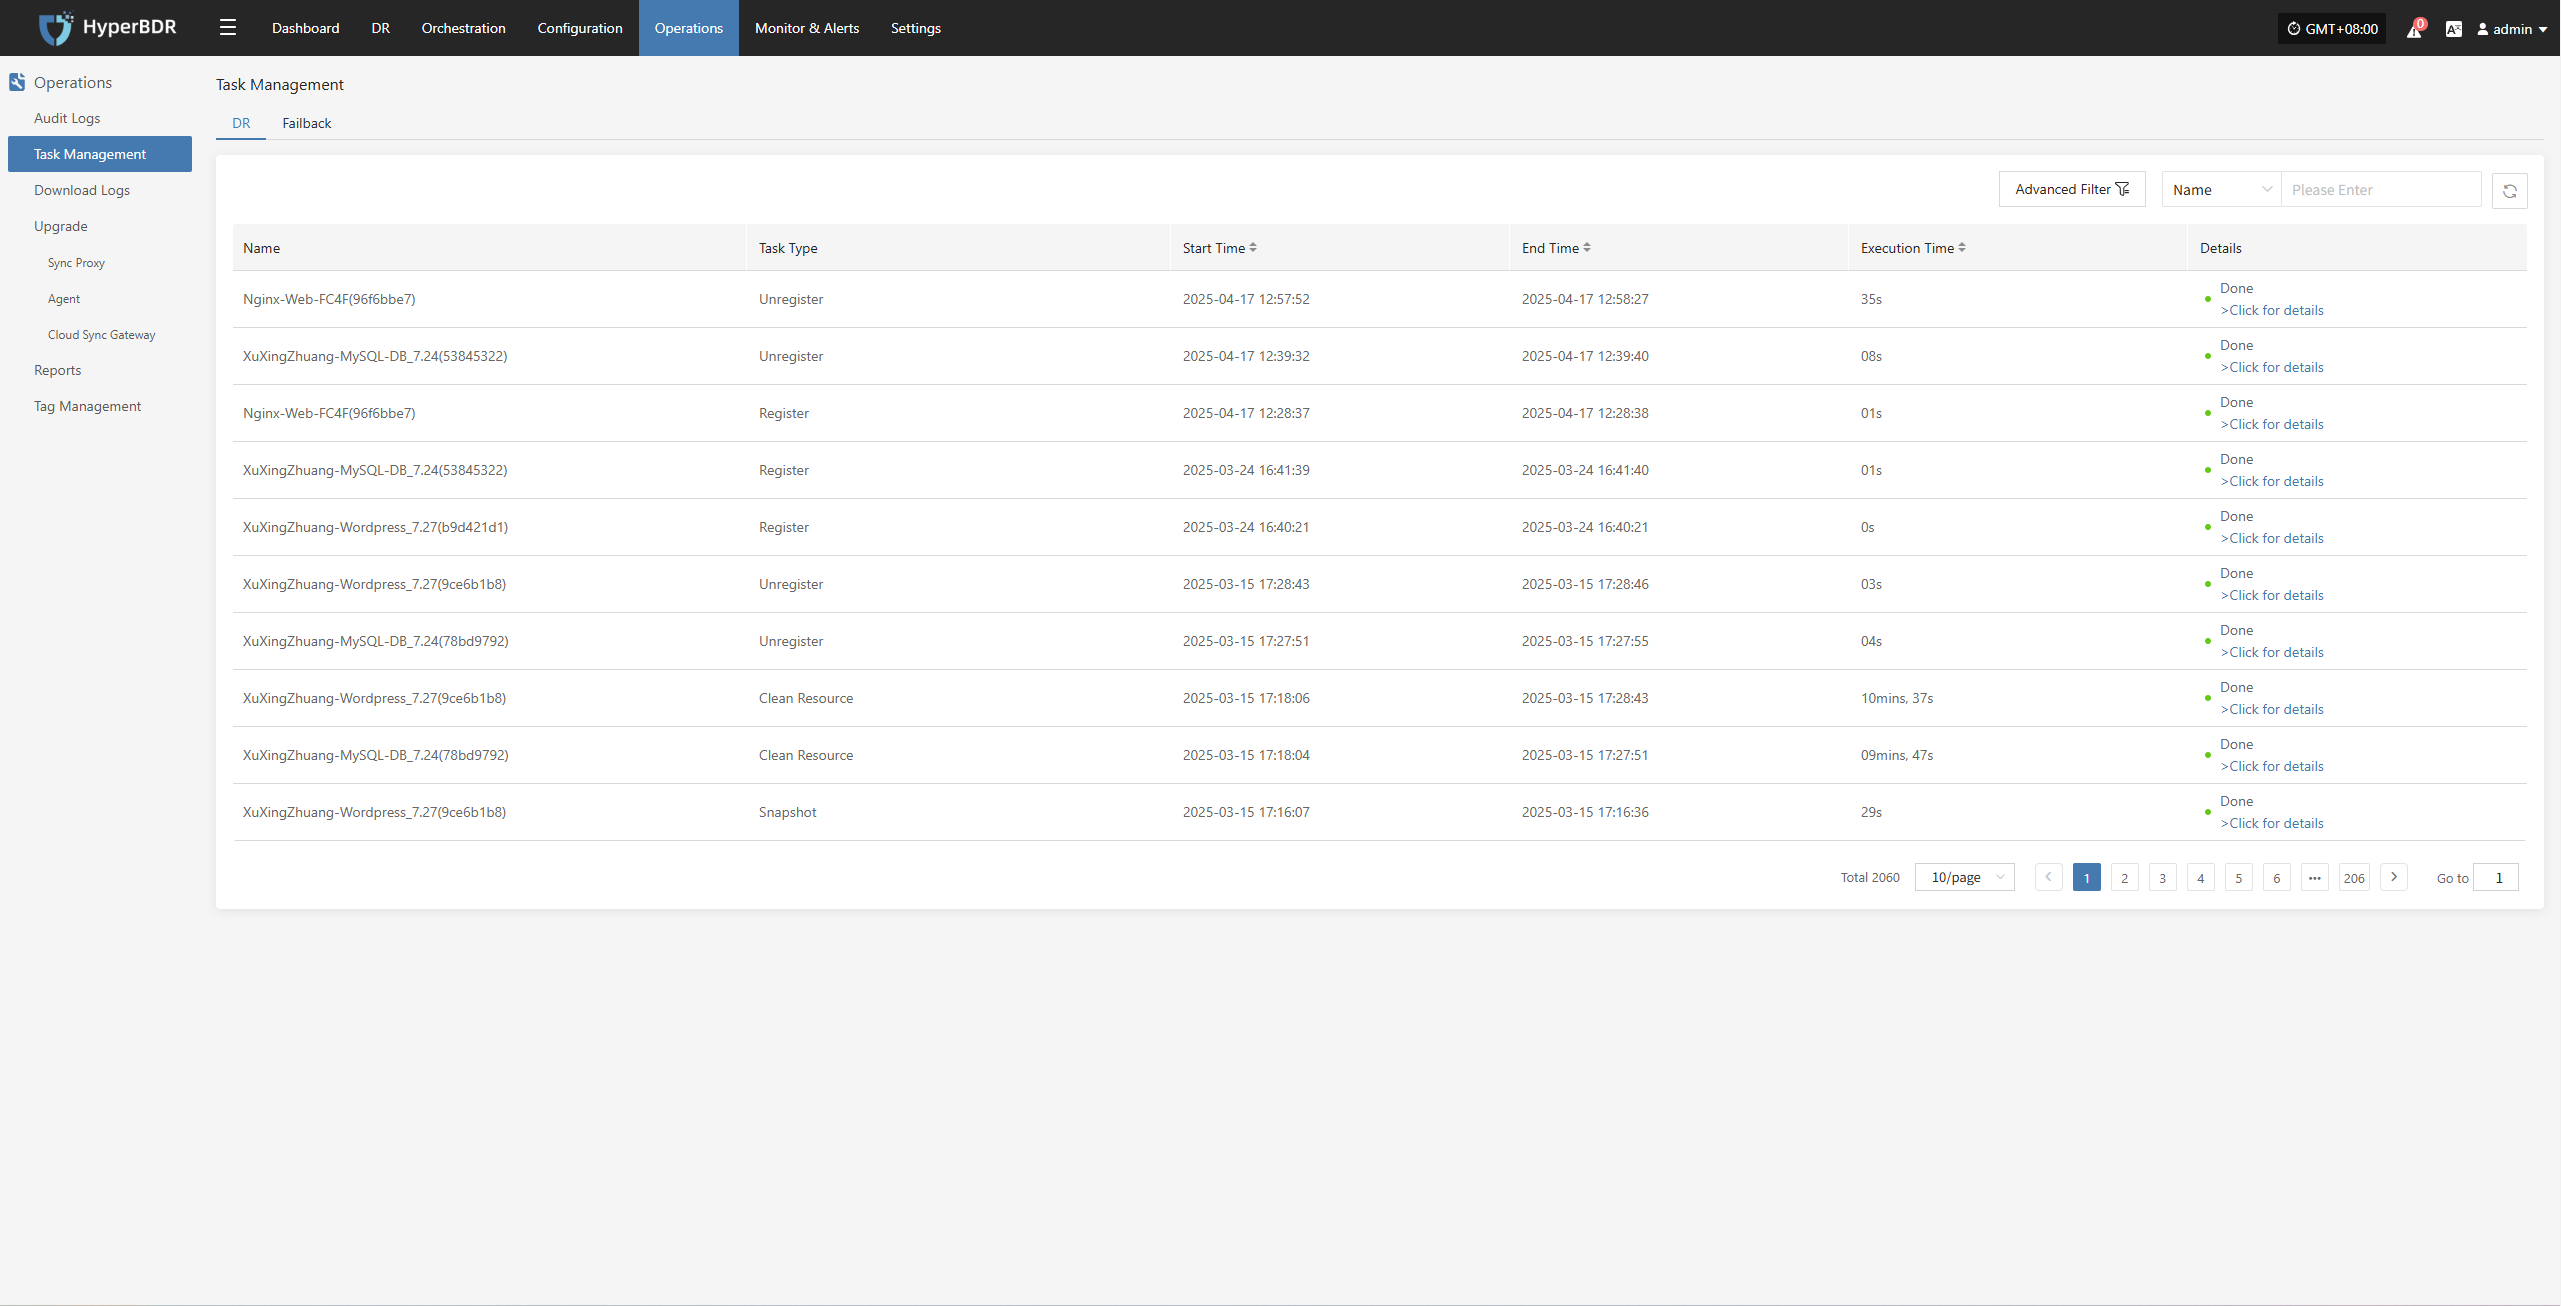This screenshot has width=2561, height=1306.
Task: Click the Advanced Filter button
Action: pyautogui.click(x=2072, y=189)
